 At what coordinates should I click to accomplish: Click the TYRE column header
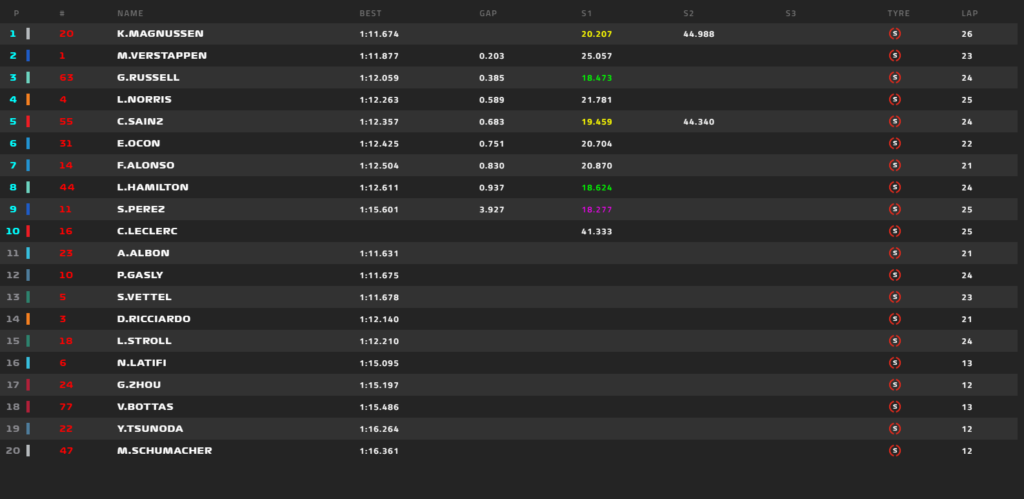pos(898,13)
